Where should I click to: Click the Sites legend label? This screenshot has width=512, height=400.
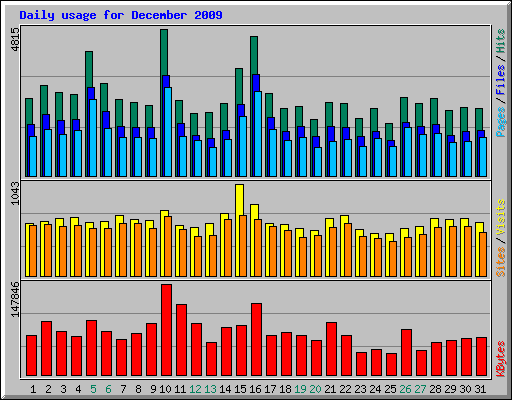click(x=500, y=262)
